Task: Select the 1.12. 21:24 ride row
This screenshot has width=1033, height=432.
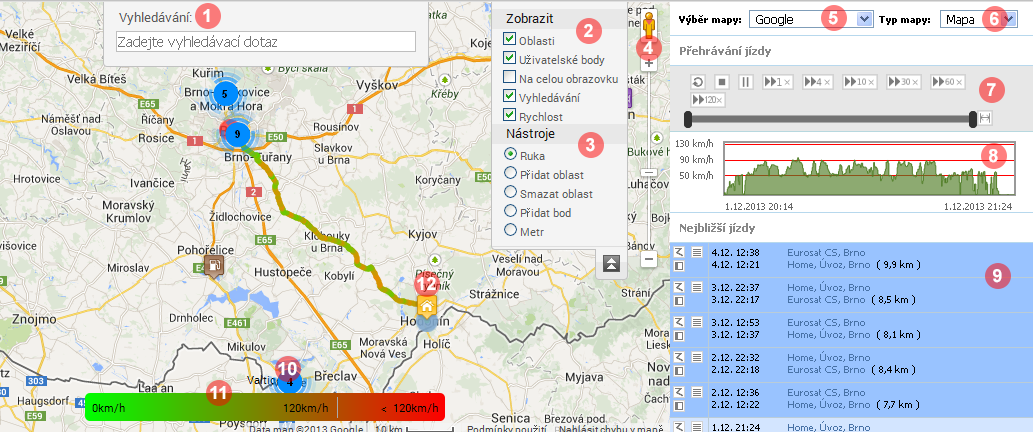Action: pos(851,425)
